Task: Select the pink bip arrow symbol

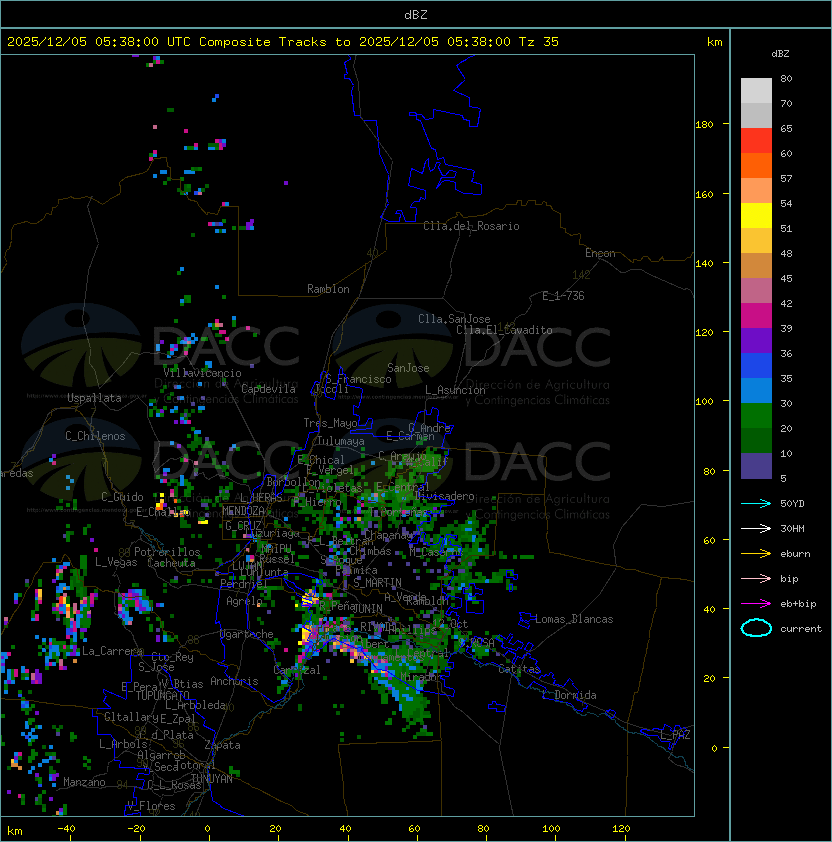Action: pyautogui.click(x=756, y=579)
